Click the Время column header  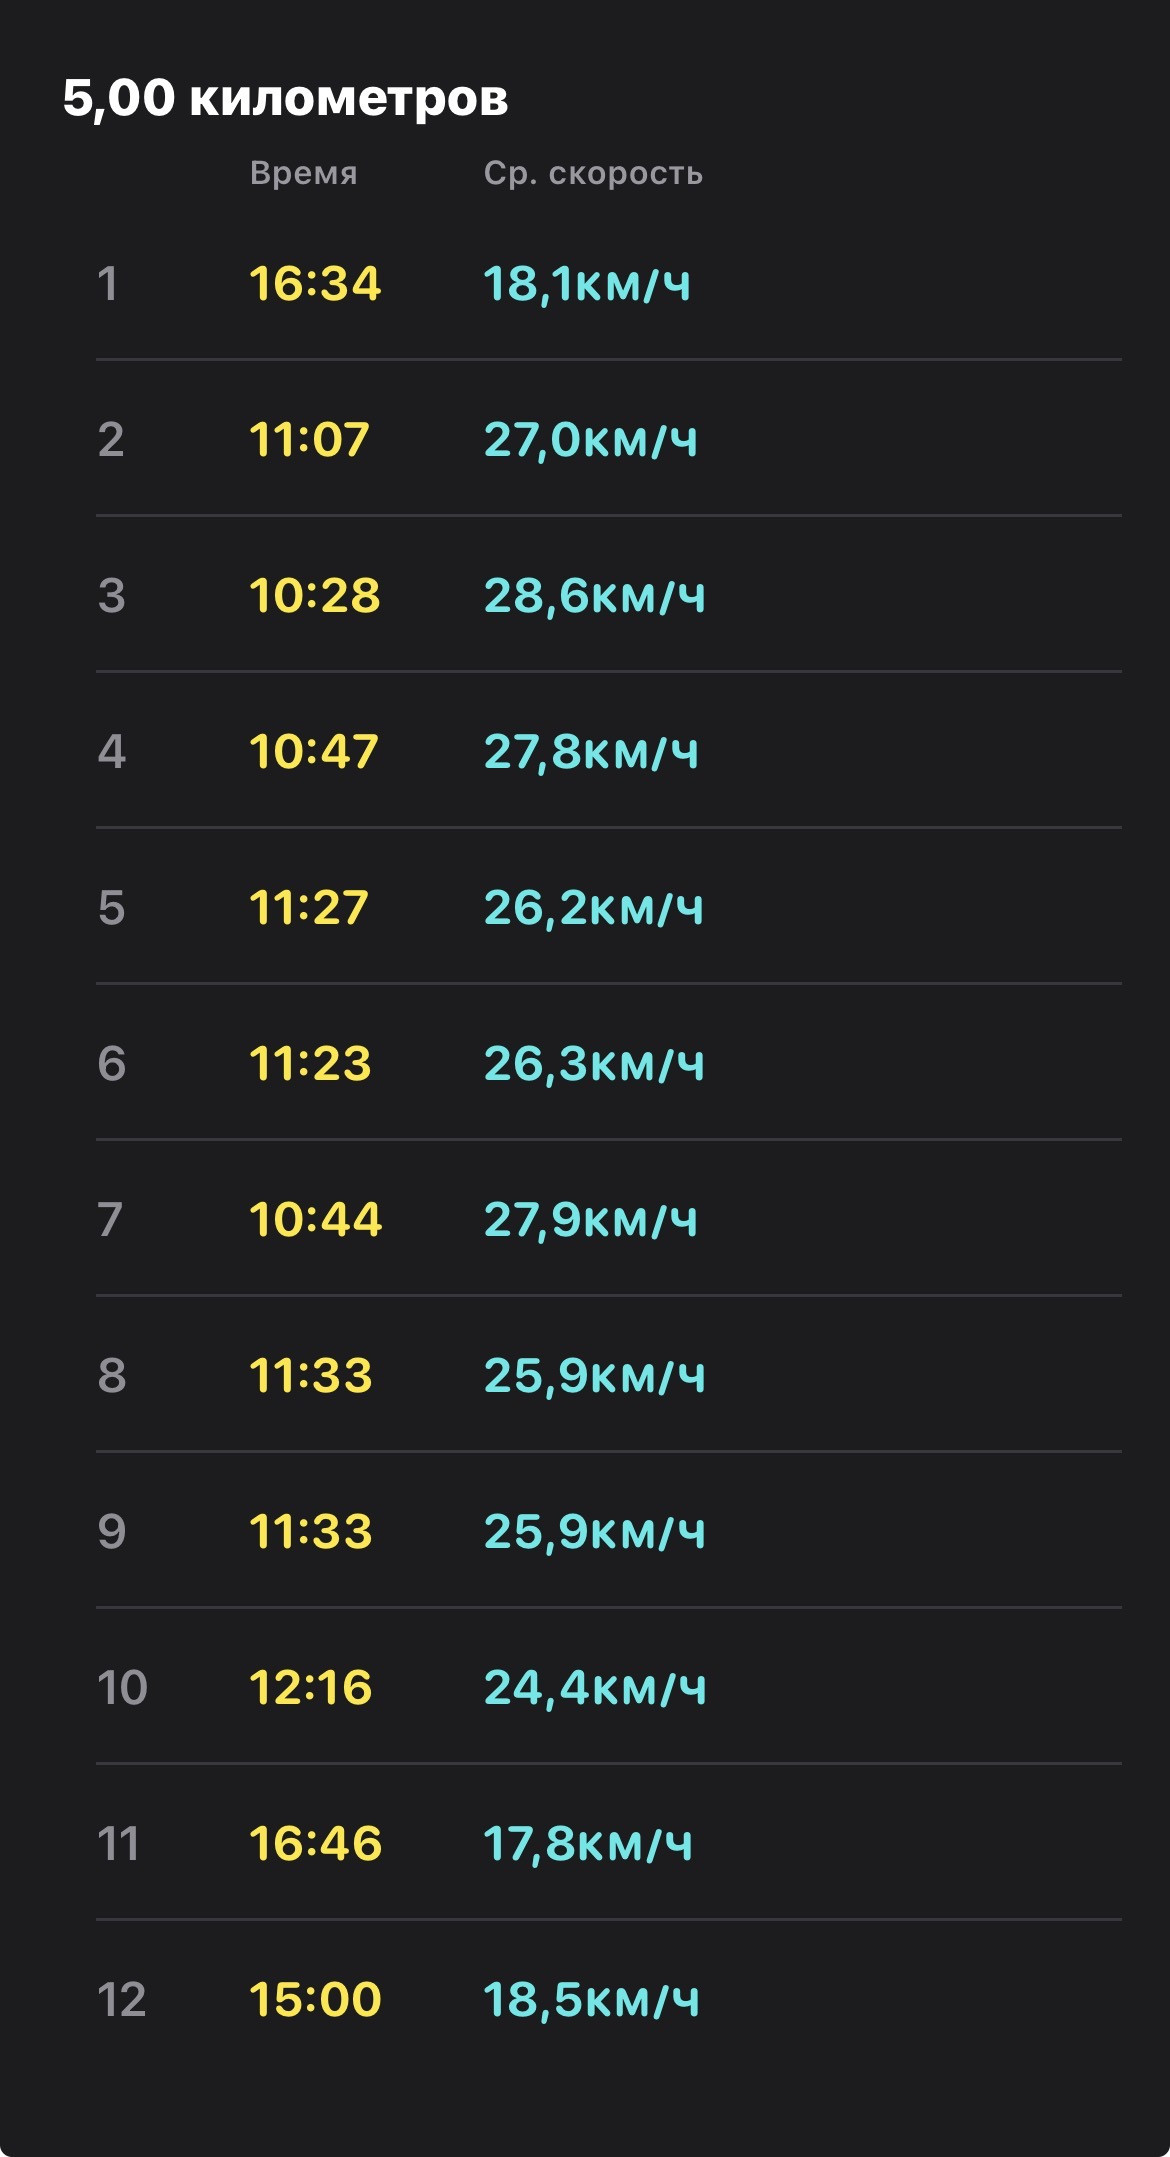tap(304, 173)
